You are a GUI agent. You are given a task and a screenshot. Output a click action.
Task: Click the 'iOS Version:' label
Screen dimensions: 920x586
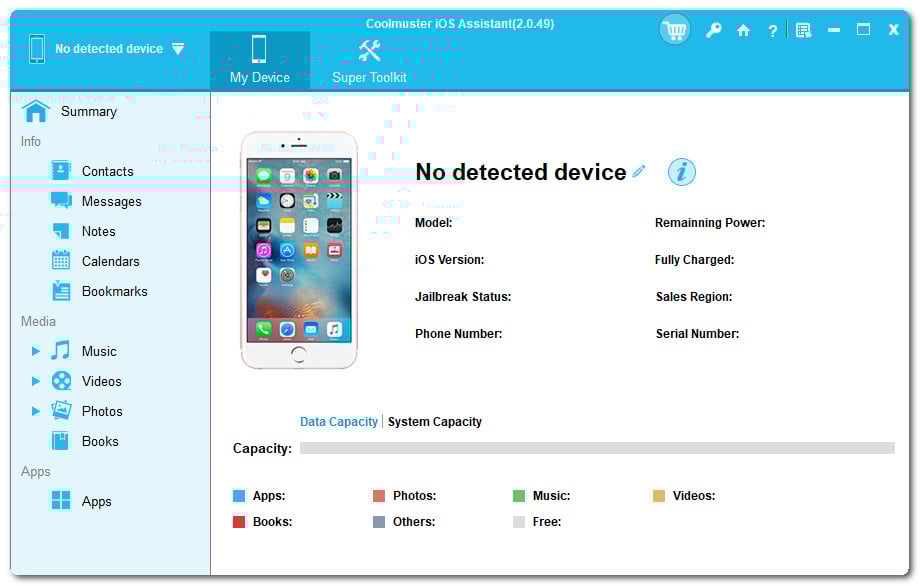pyautogui.click(x=449, y=260)
